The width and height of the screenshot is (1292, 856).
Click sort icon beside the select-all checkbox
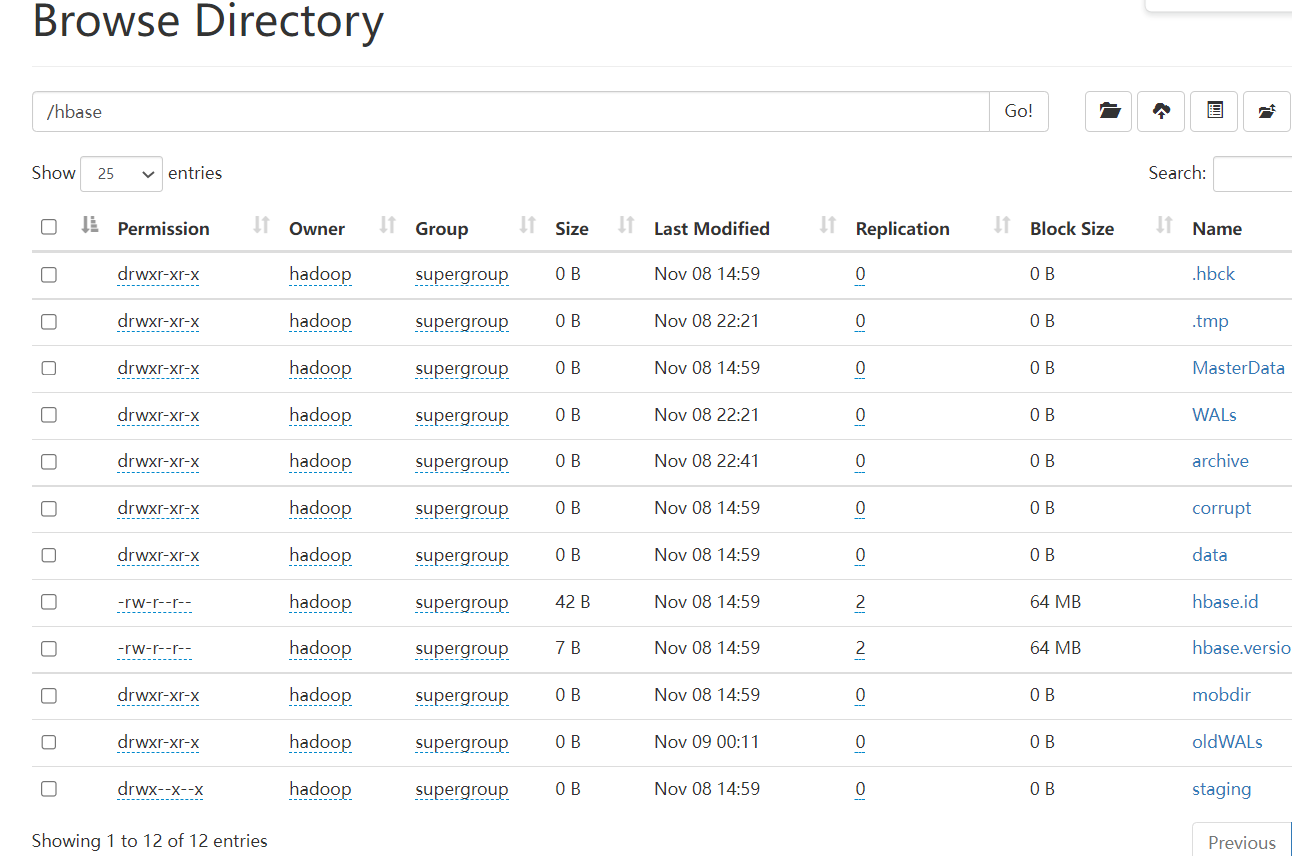click(x=90, y=226)
